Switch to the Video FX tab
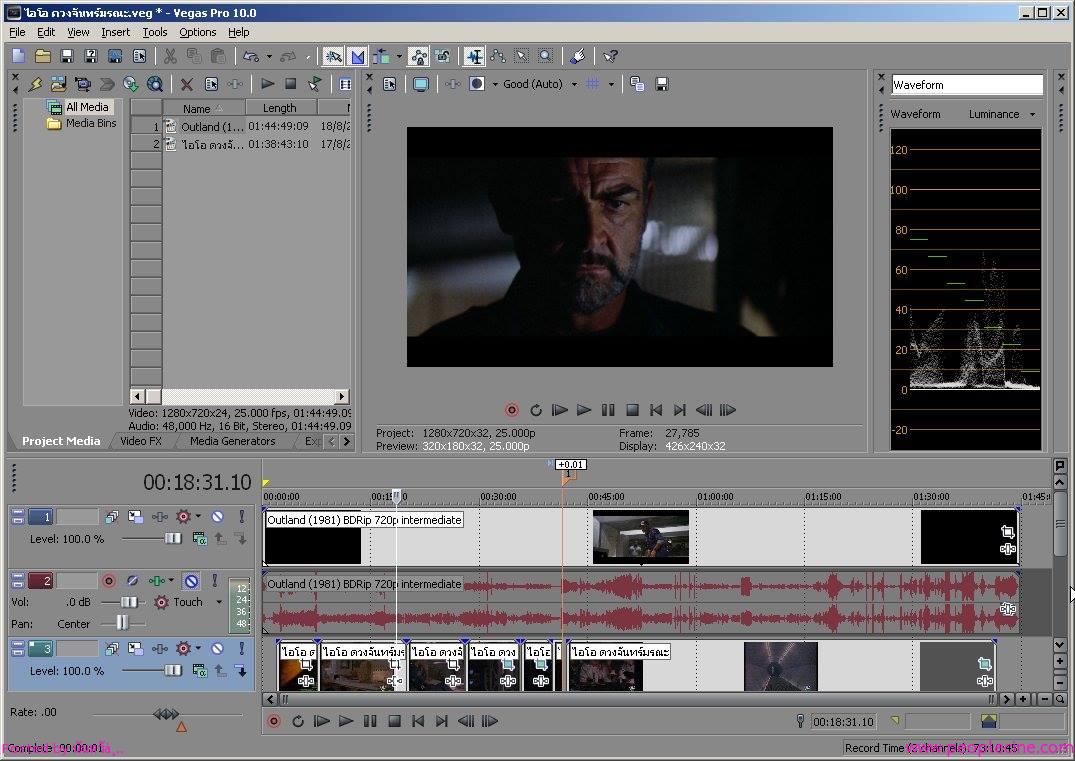This screenshot has width=1075, height=761. 141,441
